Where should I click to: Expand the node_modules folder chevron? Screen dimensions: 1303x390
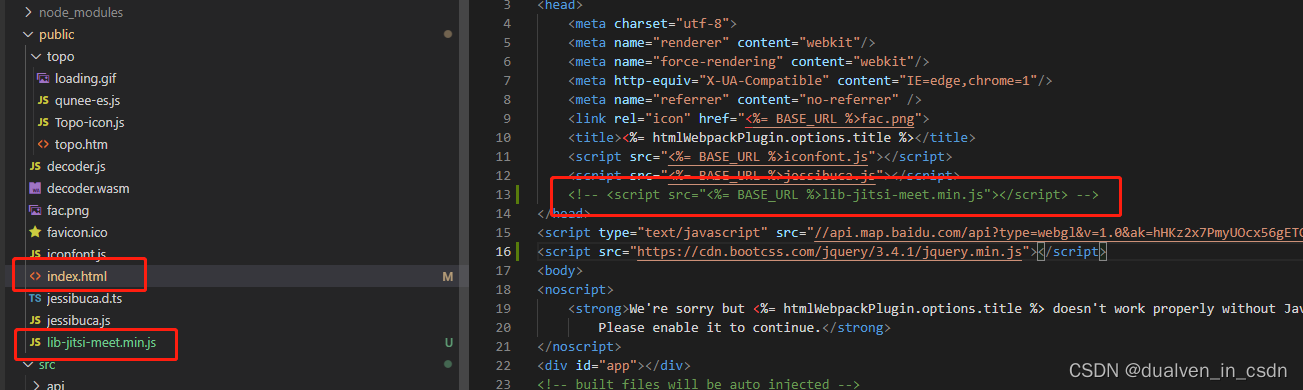tap(27, 13)
